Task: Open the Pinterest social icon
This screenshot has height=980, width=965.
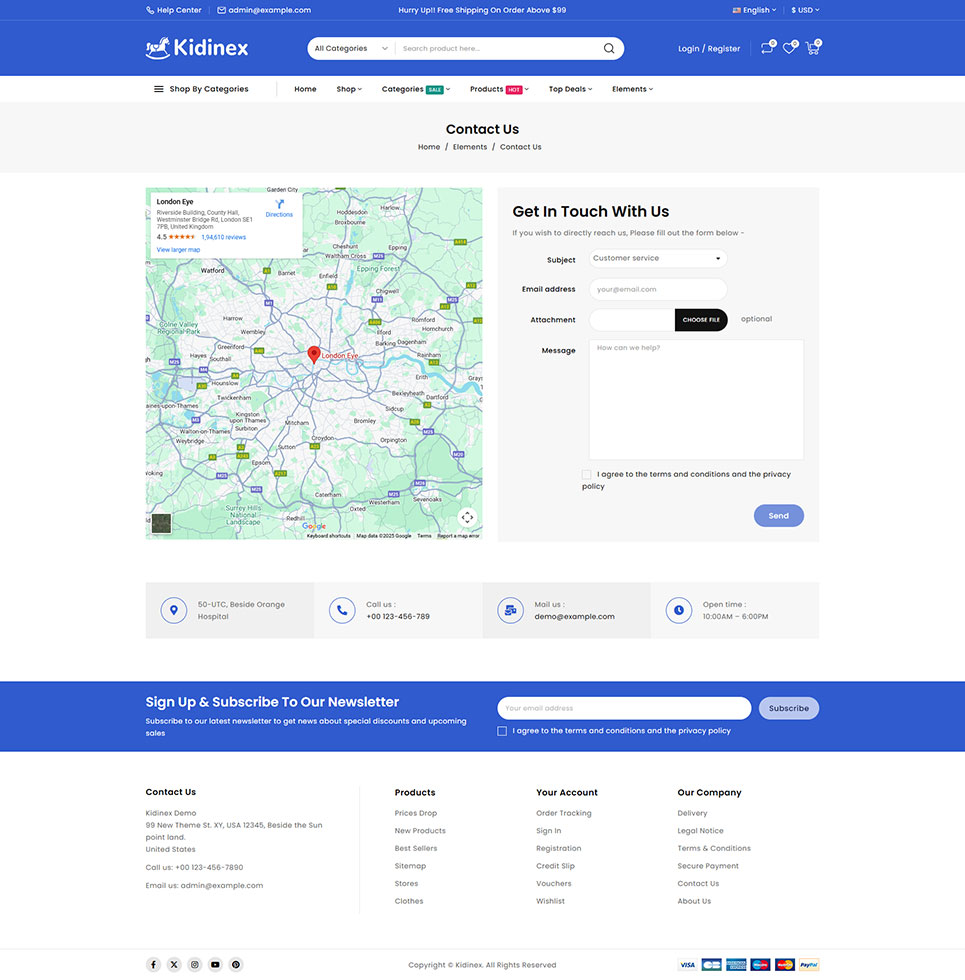Action: pyautogui.click(x=236, y=964)
